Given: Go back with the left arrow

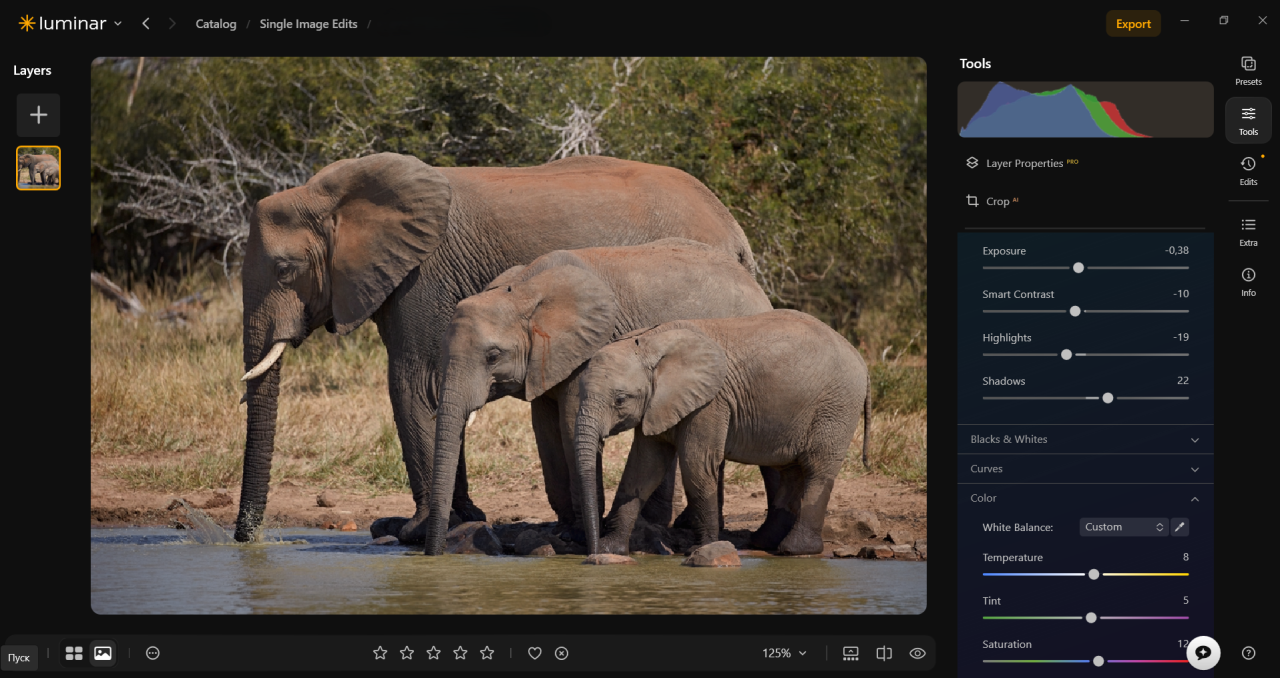Looking at the screenshot, I should tap(146, 23).
